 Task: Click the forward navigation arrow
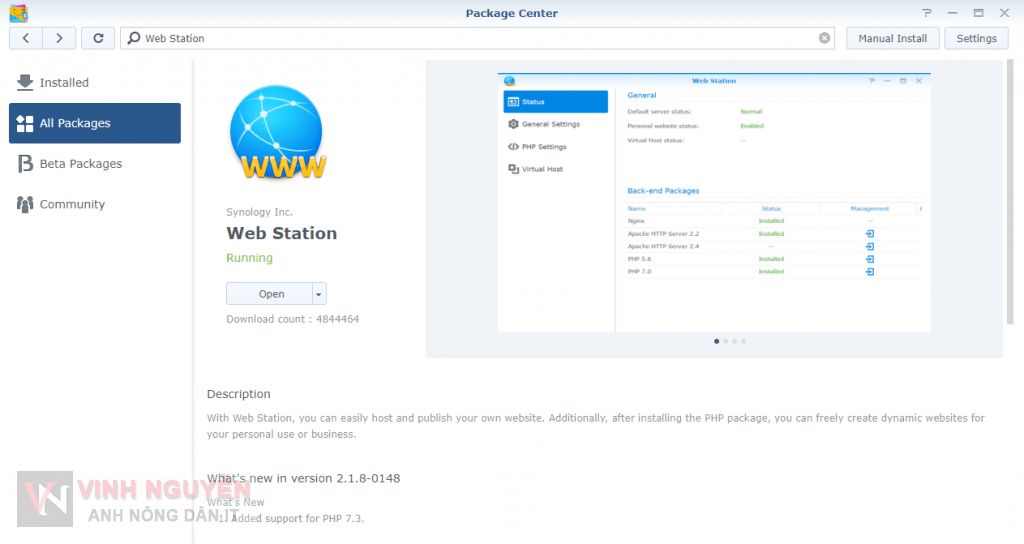pyautogui.click(x=59, y=38)
